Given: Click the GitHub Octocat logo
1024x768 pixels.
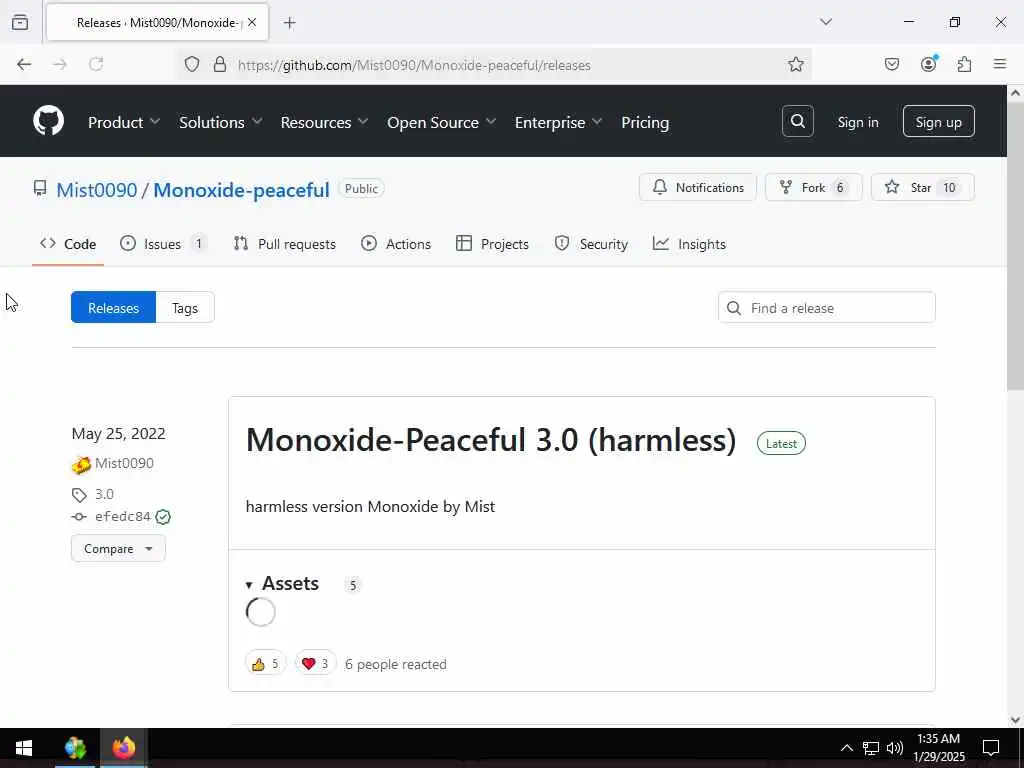Looking at the screenshot, I should 48,121.
